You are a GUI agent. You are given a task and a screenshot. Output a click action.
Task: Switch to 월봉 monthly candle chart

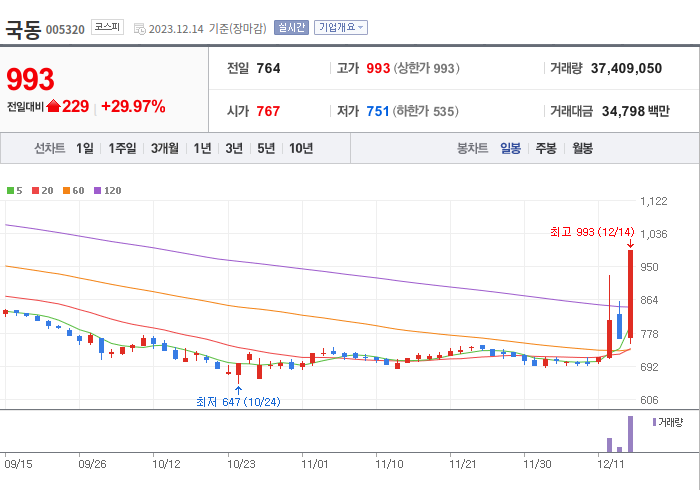pos(583,148)
